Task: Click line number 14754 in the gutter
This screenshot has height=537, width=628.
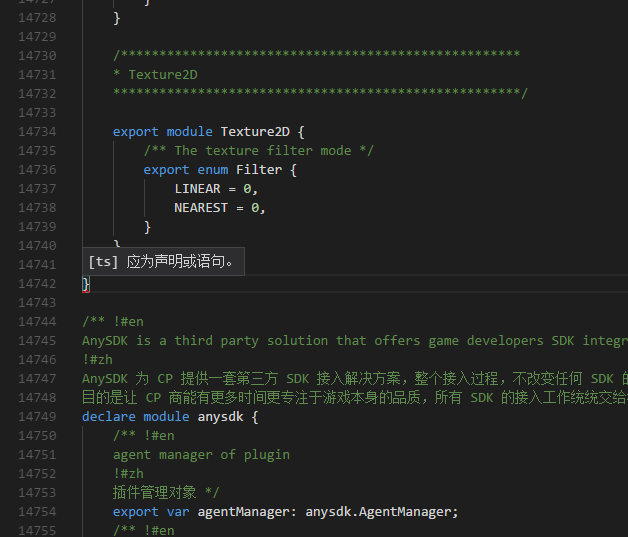Action: click(x=37, y=511)
